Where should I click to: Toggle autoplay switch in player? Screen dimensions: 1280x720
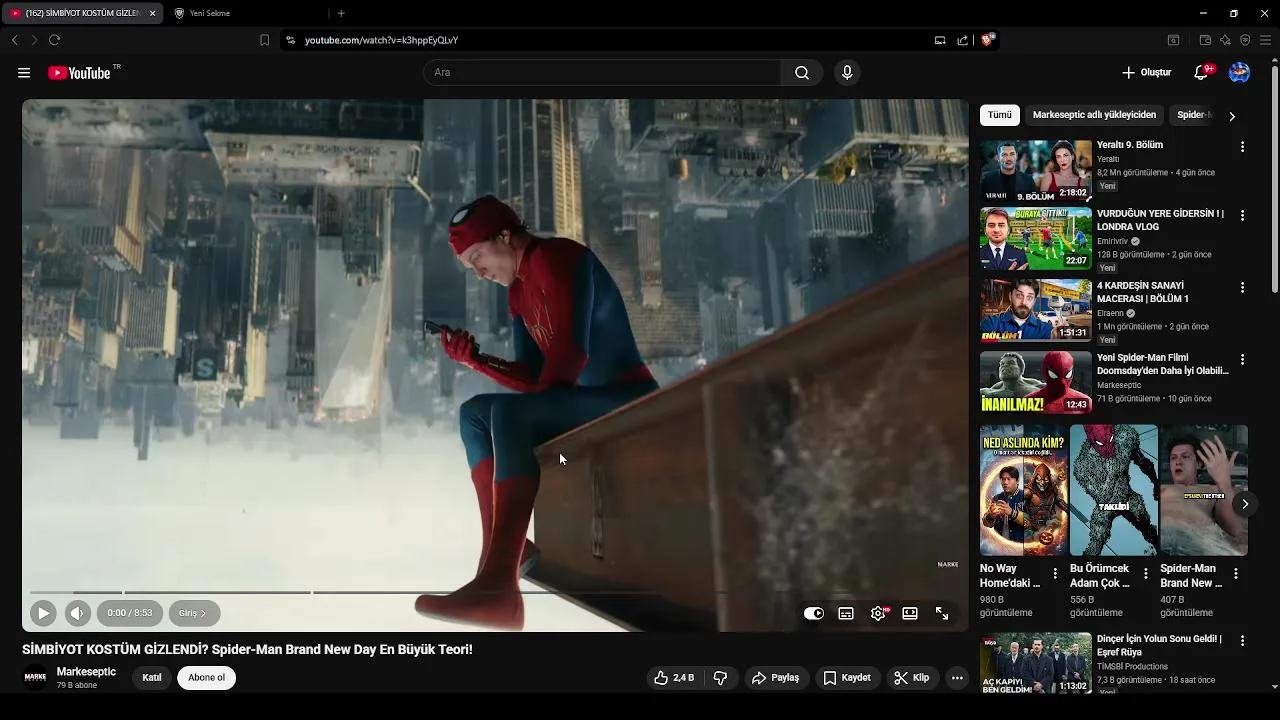814,614
